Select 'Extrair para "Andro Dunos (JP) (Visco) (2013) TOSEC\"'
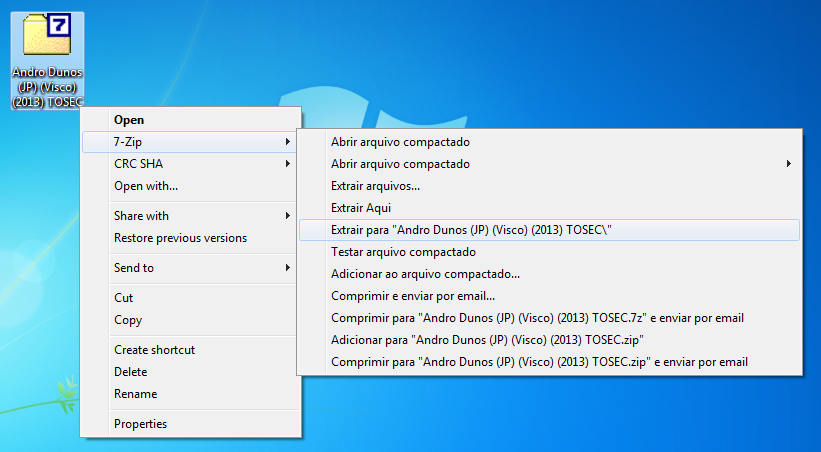This screenshot has height=452, width=821. click(x=471, y=230)
